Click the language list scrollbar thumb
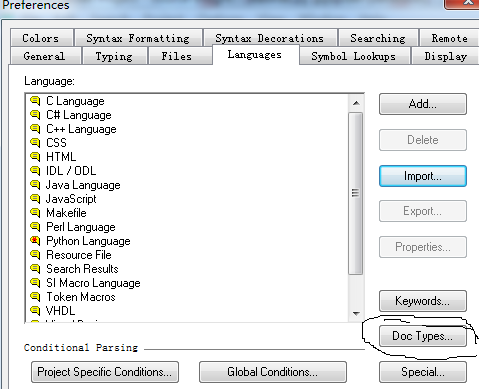Viewport: 479px width, 389px height. (356, 193)
